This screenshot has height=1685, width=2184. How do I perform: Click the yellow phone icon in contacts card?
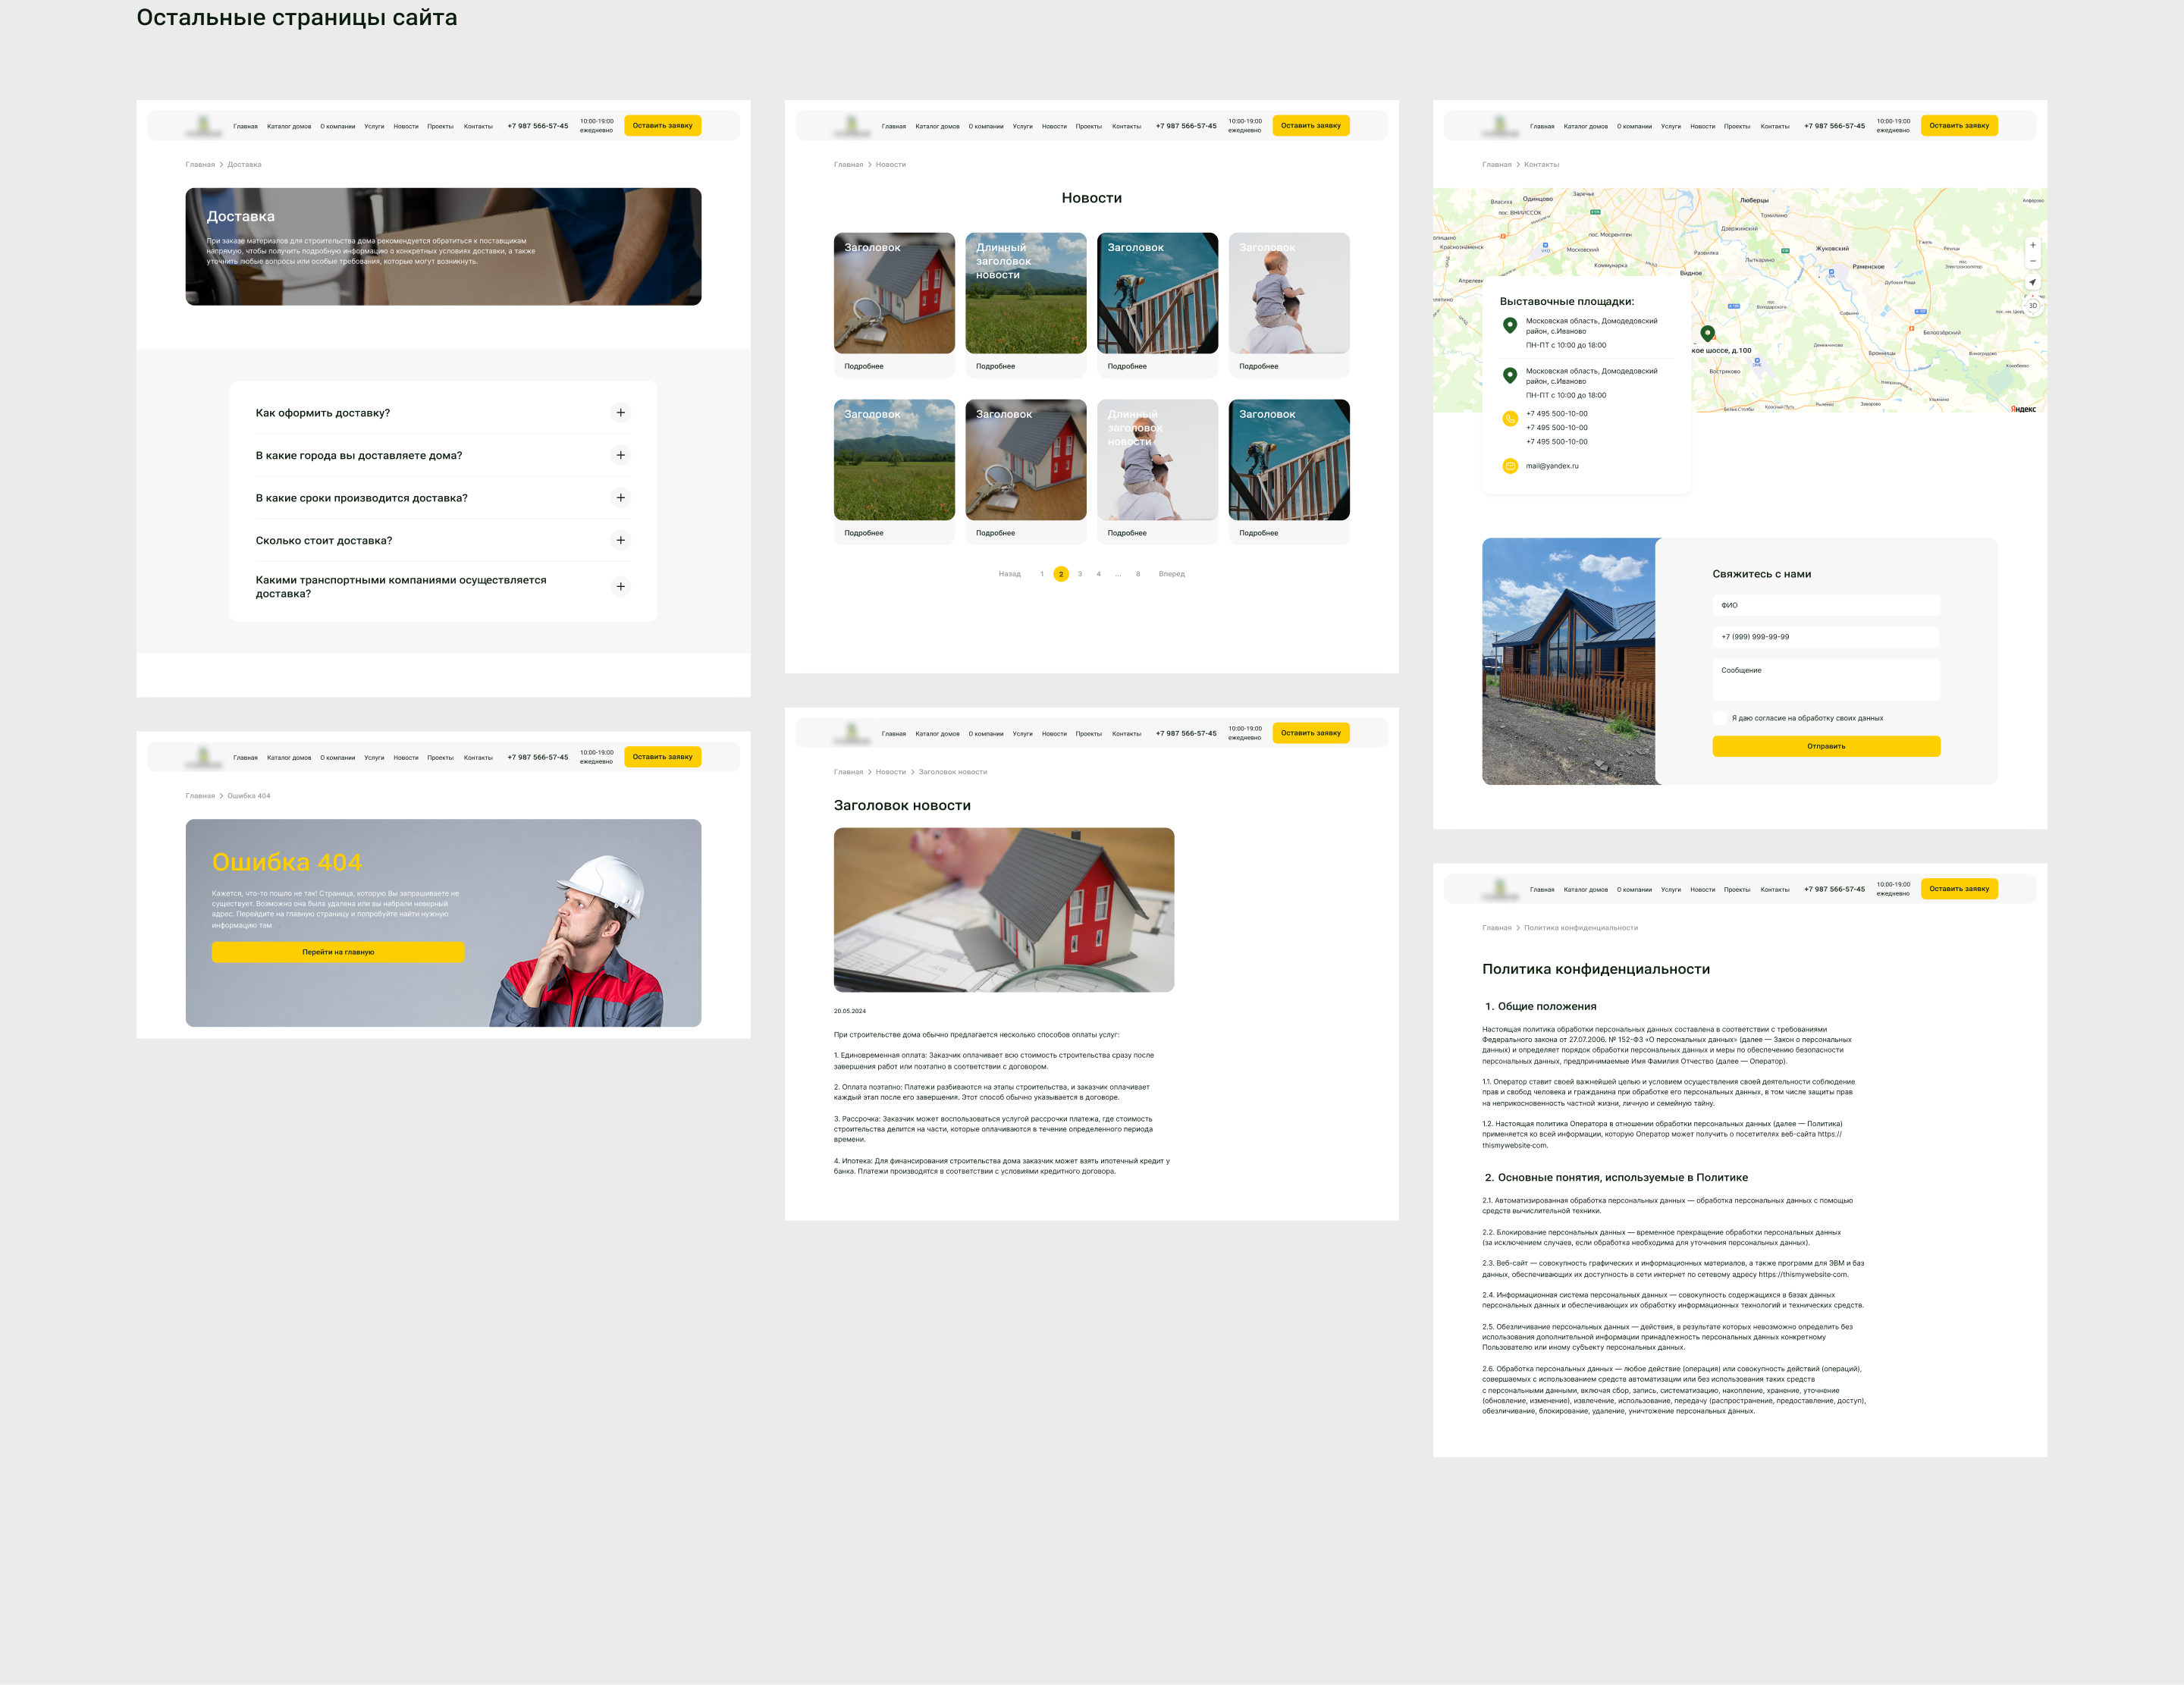tap(1510, 419)
